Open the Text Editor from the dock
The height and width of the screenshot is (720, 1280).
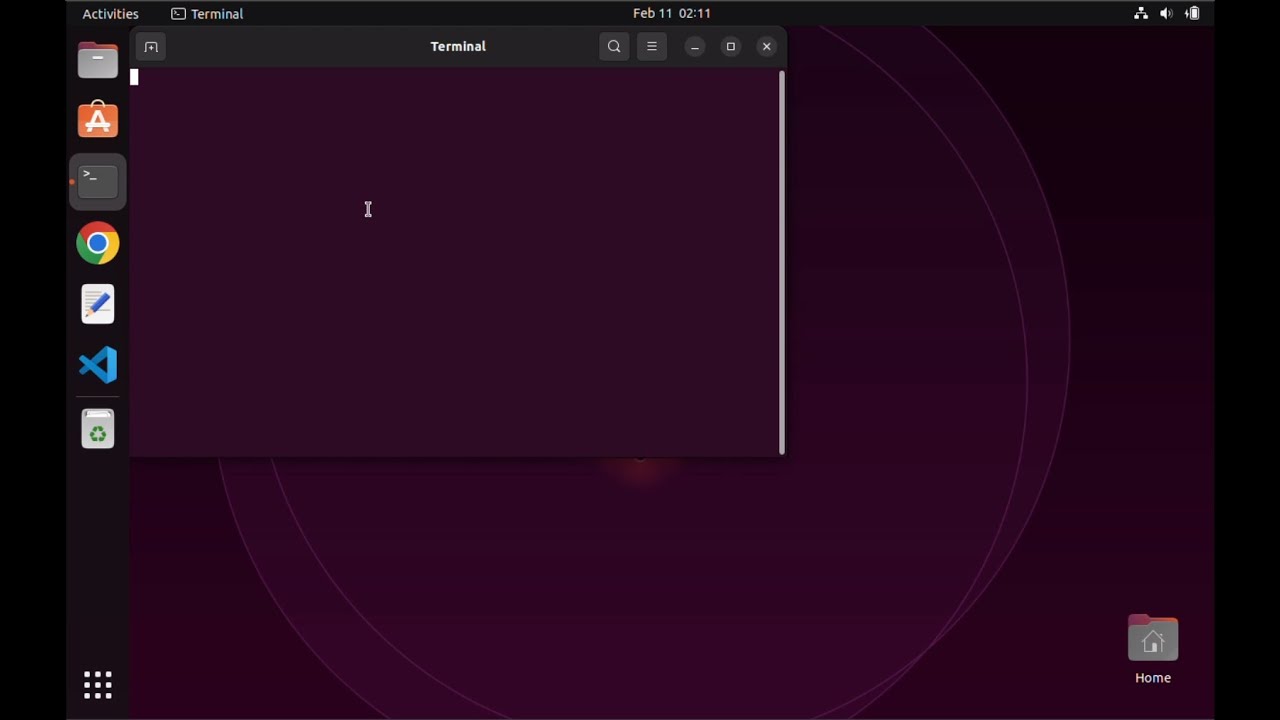pyautogui.click(x=98, y=304)
